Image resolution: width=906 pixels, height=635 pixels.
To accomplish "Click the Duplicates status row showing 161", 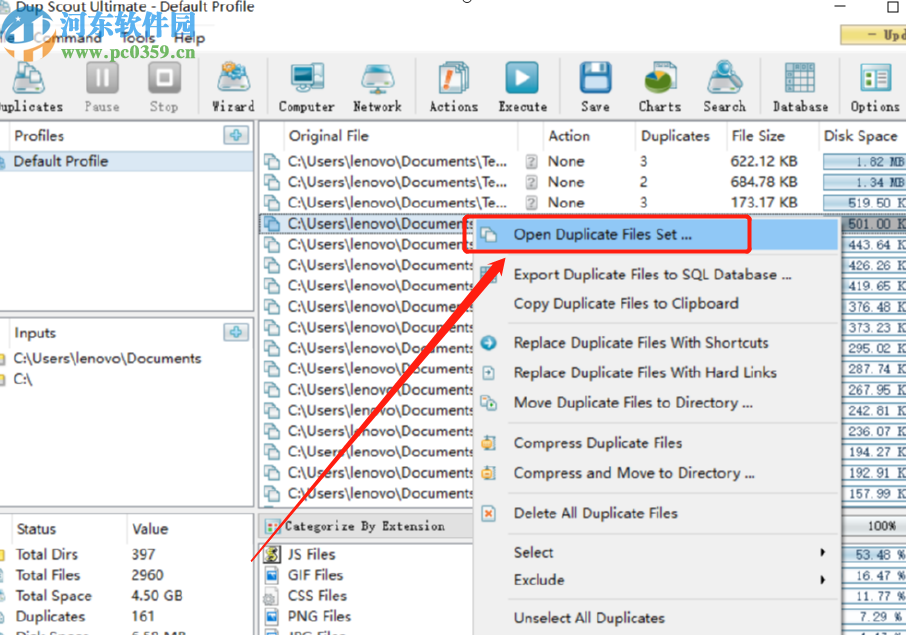I will [x=126, y=617].
